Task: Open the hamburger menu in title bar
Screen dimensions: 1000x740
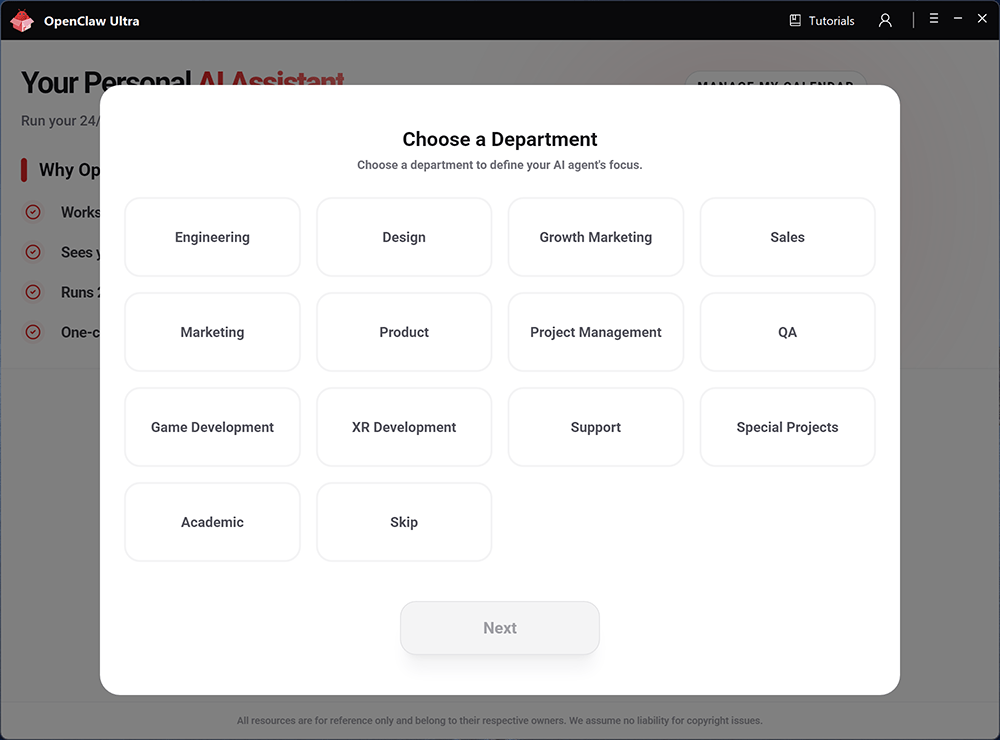Action: [x=934, y=18]
